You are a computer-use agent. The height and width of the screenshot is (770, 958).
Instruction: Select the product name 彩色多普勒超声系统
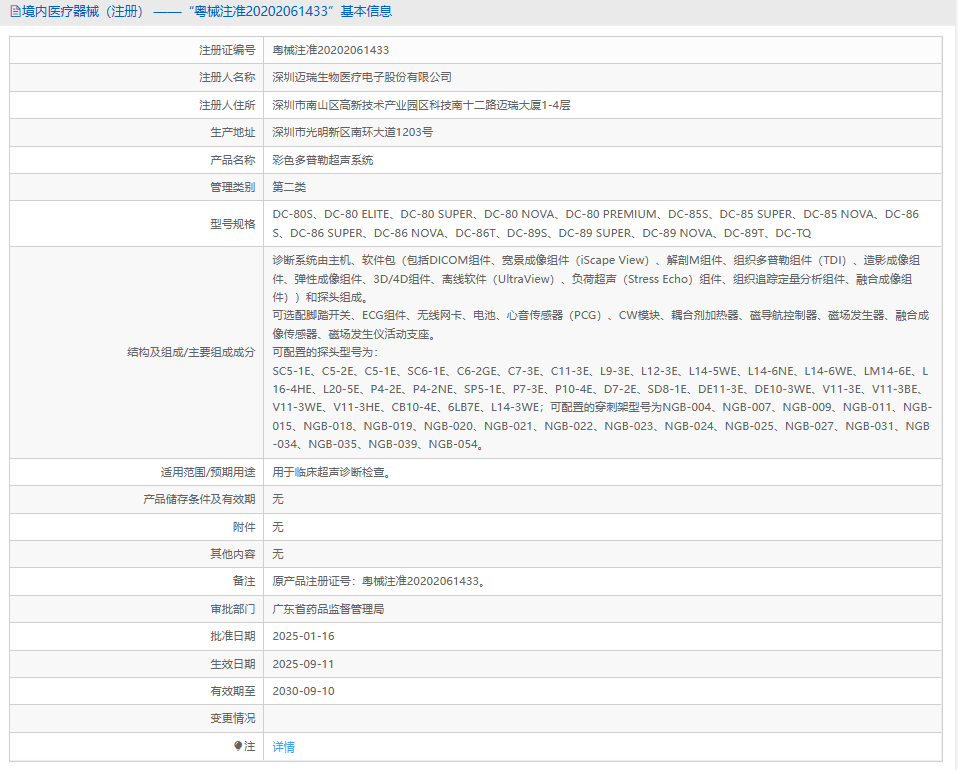coord(323,160)
